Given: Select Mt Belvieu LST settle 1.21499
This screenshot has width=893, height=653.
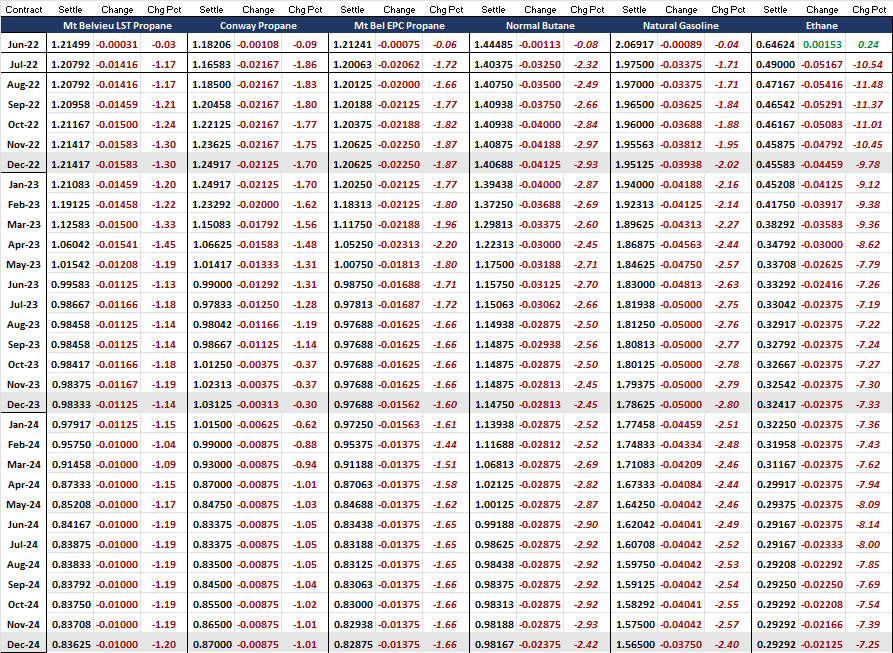Looking at the screenshot, I should (70, 44).
